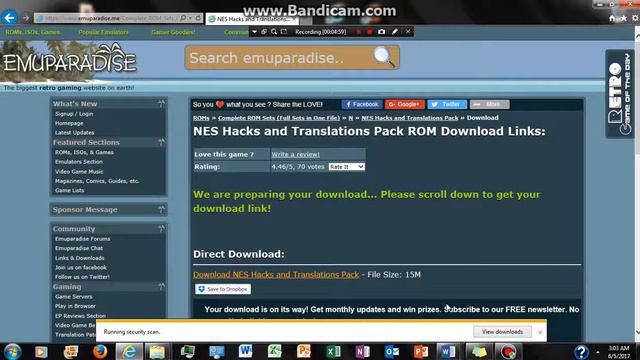Collapse the Featured Sections sidebar panel
The width and height of the screenshot is (640, 360).
(161, 142)
